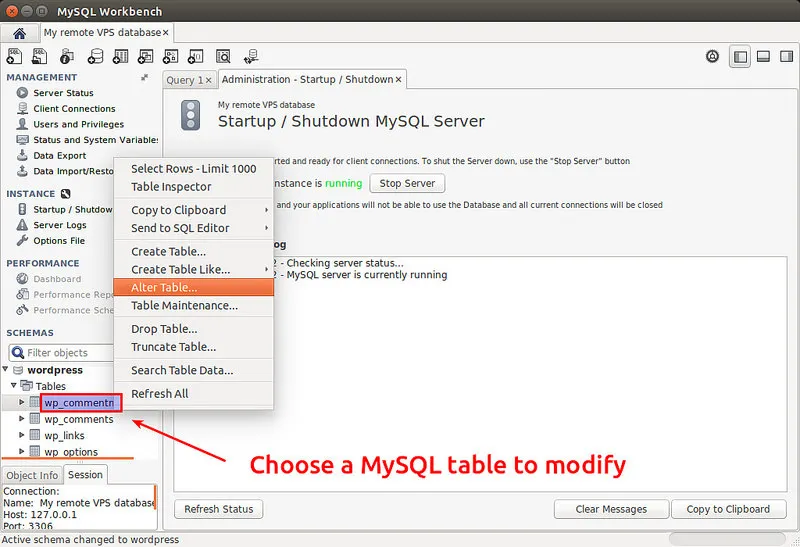Toggle the right secondary sidebar visibility
The image size is (800, 547).
[786, 56]
